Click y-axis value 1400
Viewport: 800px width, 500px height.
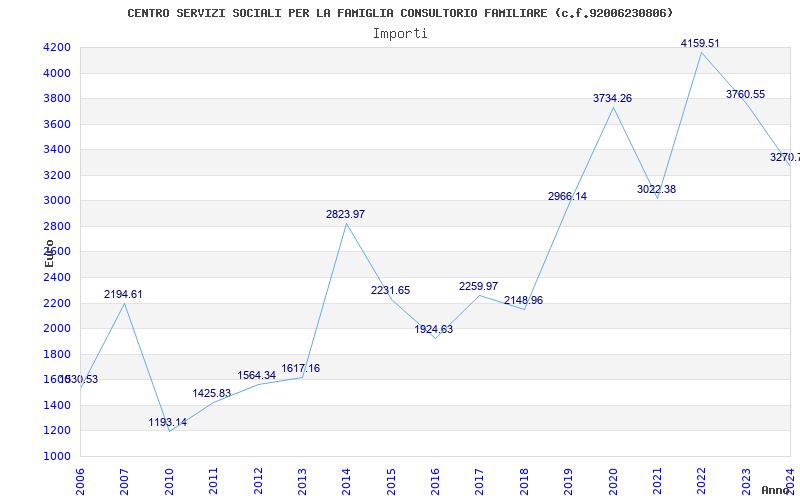click(x=57, y=406)
